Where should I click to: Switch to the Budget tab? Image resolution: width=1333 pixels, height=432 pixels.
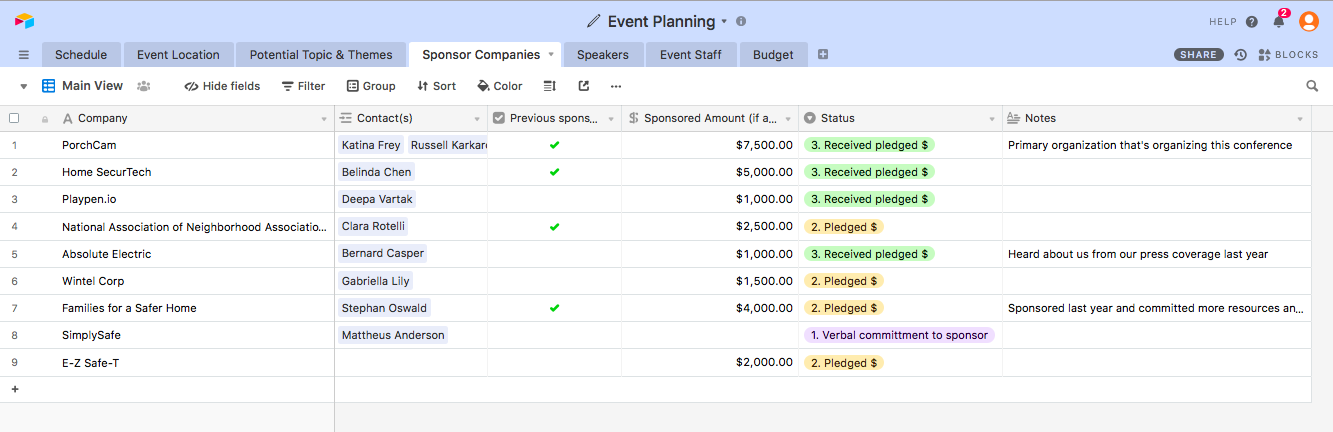click(773, 55)
